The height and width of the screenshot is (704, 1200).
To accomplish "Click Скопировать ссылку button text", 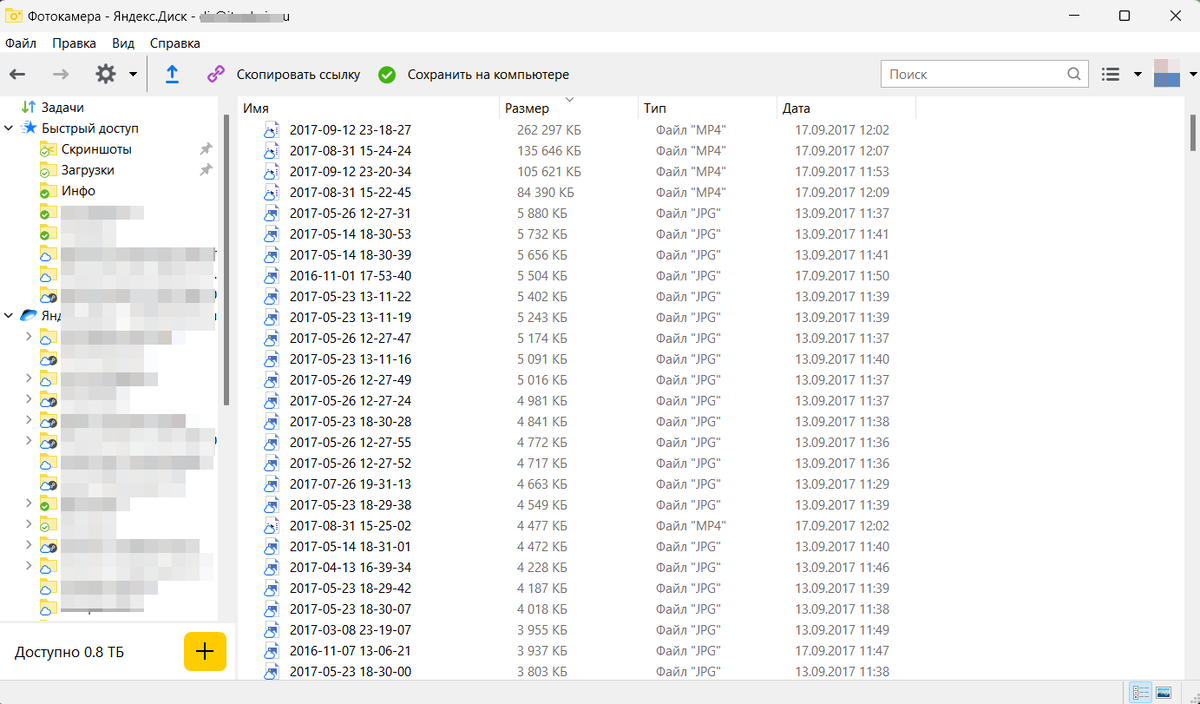I will click(298, 74).
